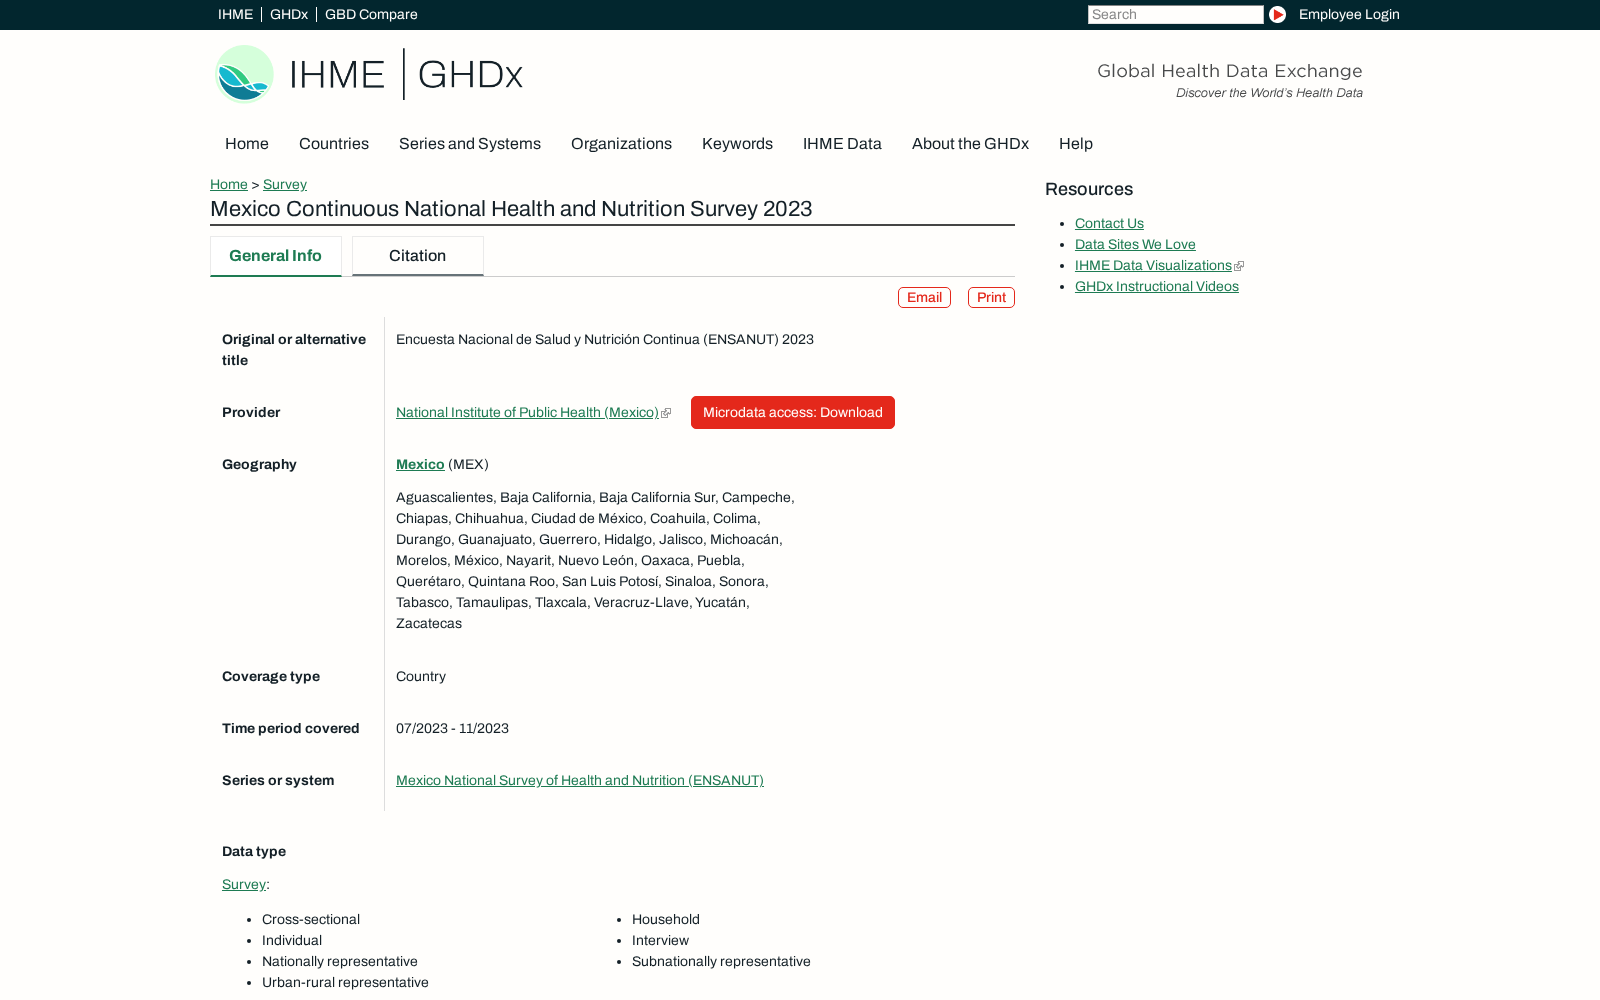Open Help menu
Viewport: 1600px width, 1000px height.
coord(1076,144)
